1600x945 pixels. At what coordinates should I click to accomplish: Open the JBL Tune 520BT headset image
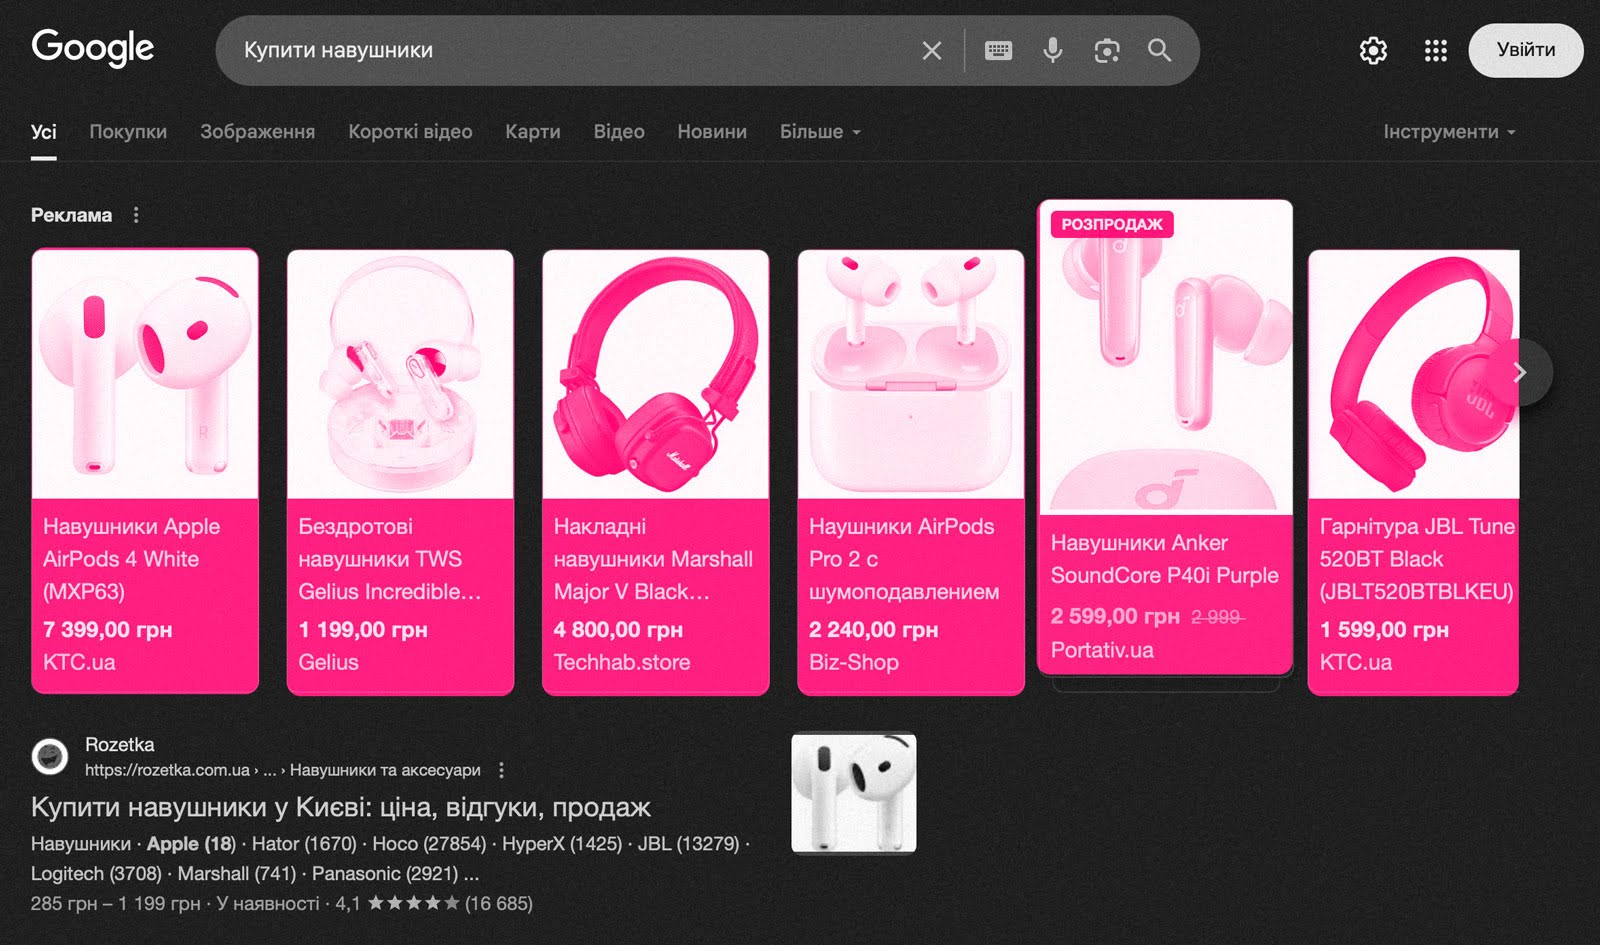(x=1413, y=375)
